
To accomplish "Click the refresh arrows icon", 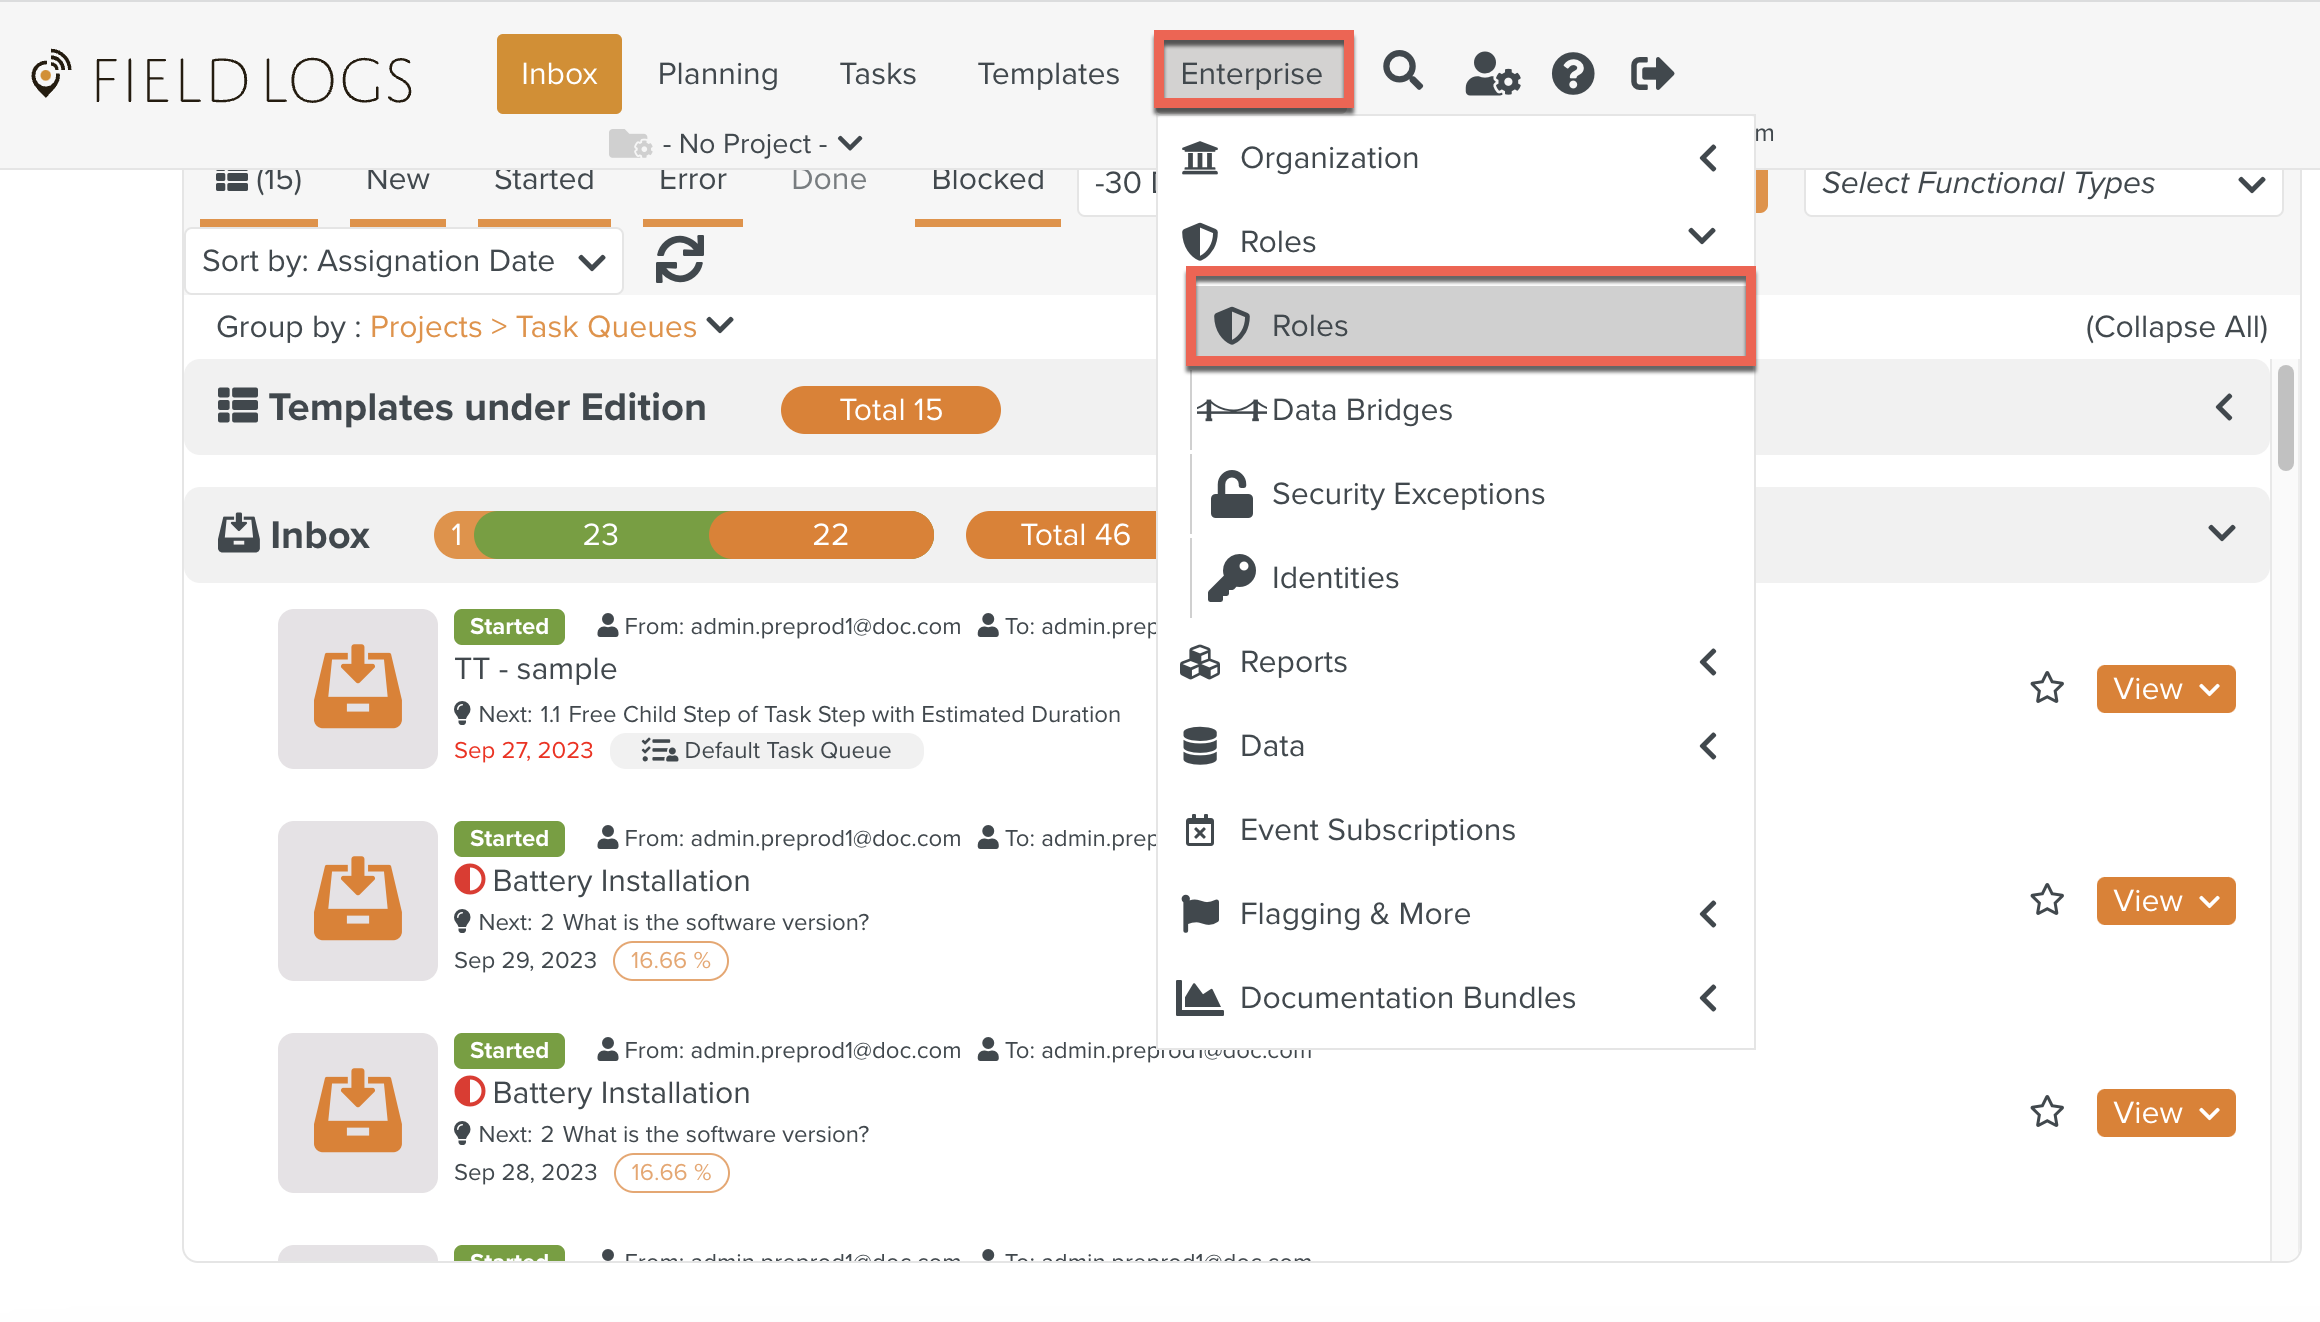I will (680, 260).
